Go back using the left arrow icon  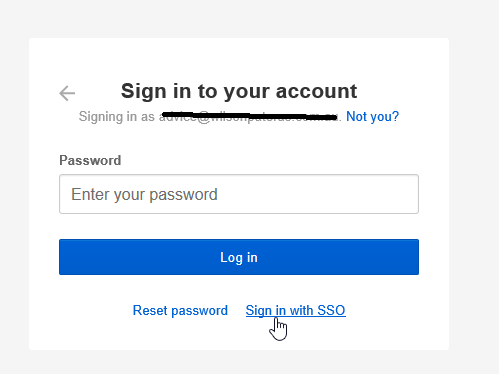67,93
